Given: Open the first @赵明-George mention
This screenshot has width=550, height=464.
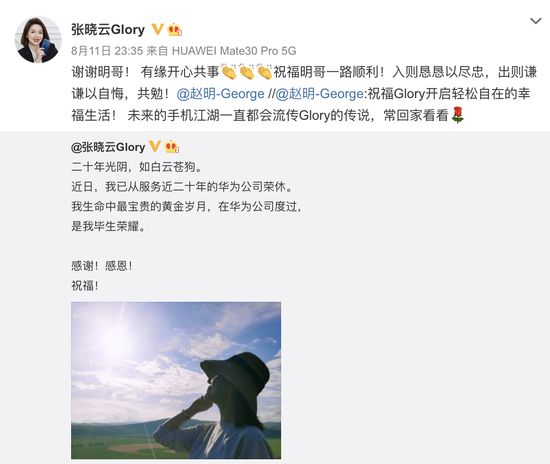Looking at the screenshot, I should [220, 94].
